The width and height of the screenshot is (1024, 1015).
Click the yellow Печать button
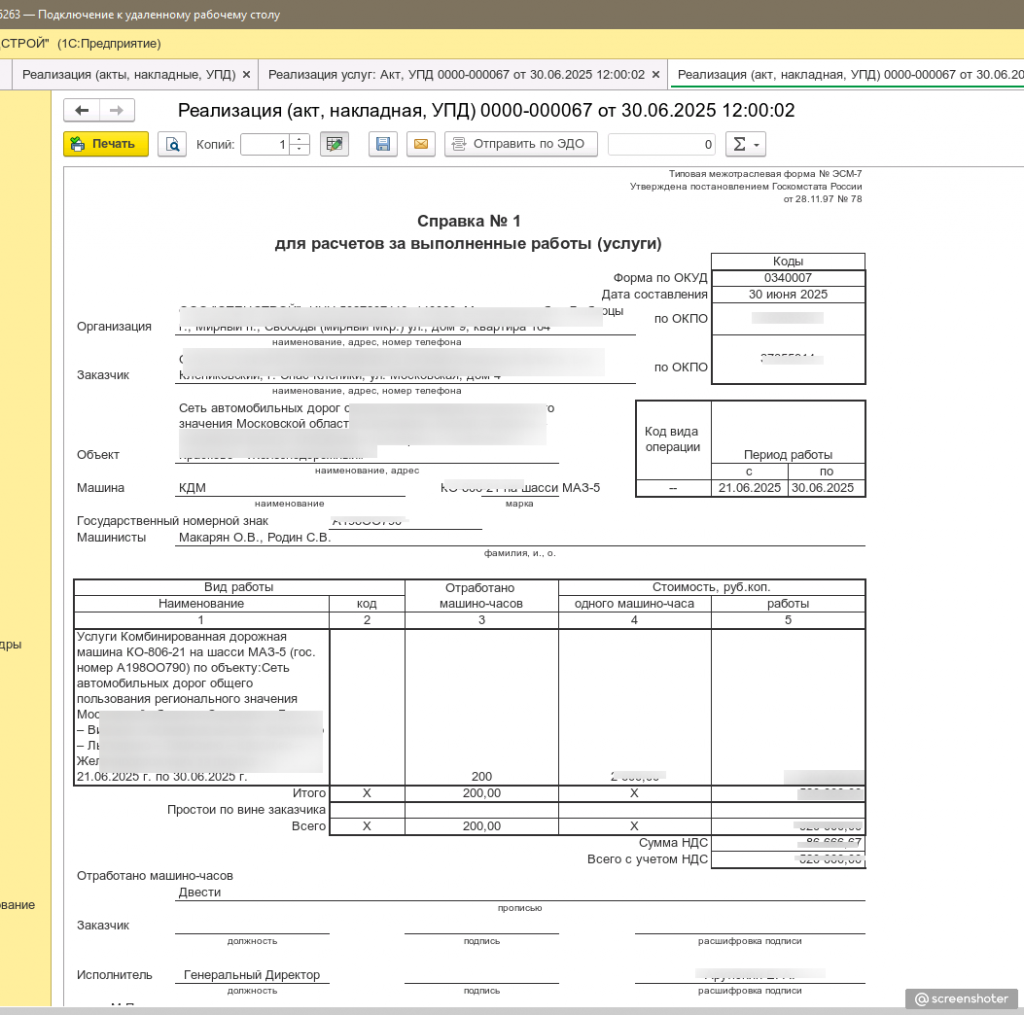(x=106, y=144)
